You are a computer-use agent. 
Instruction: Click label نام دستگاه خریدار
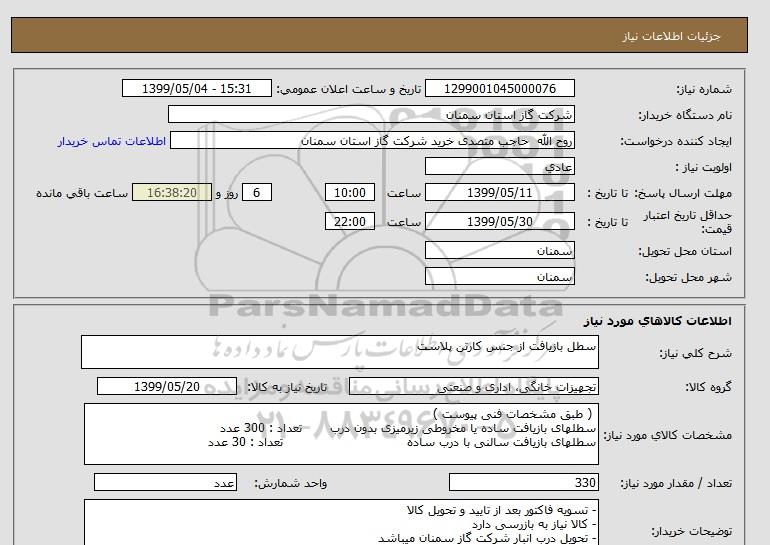[685, 115]
